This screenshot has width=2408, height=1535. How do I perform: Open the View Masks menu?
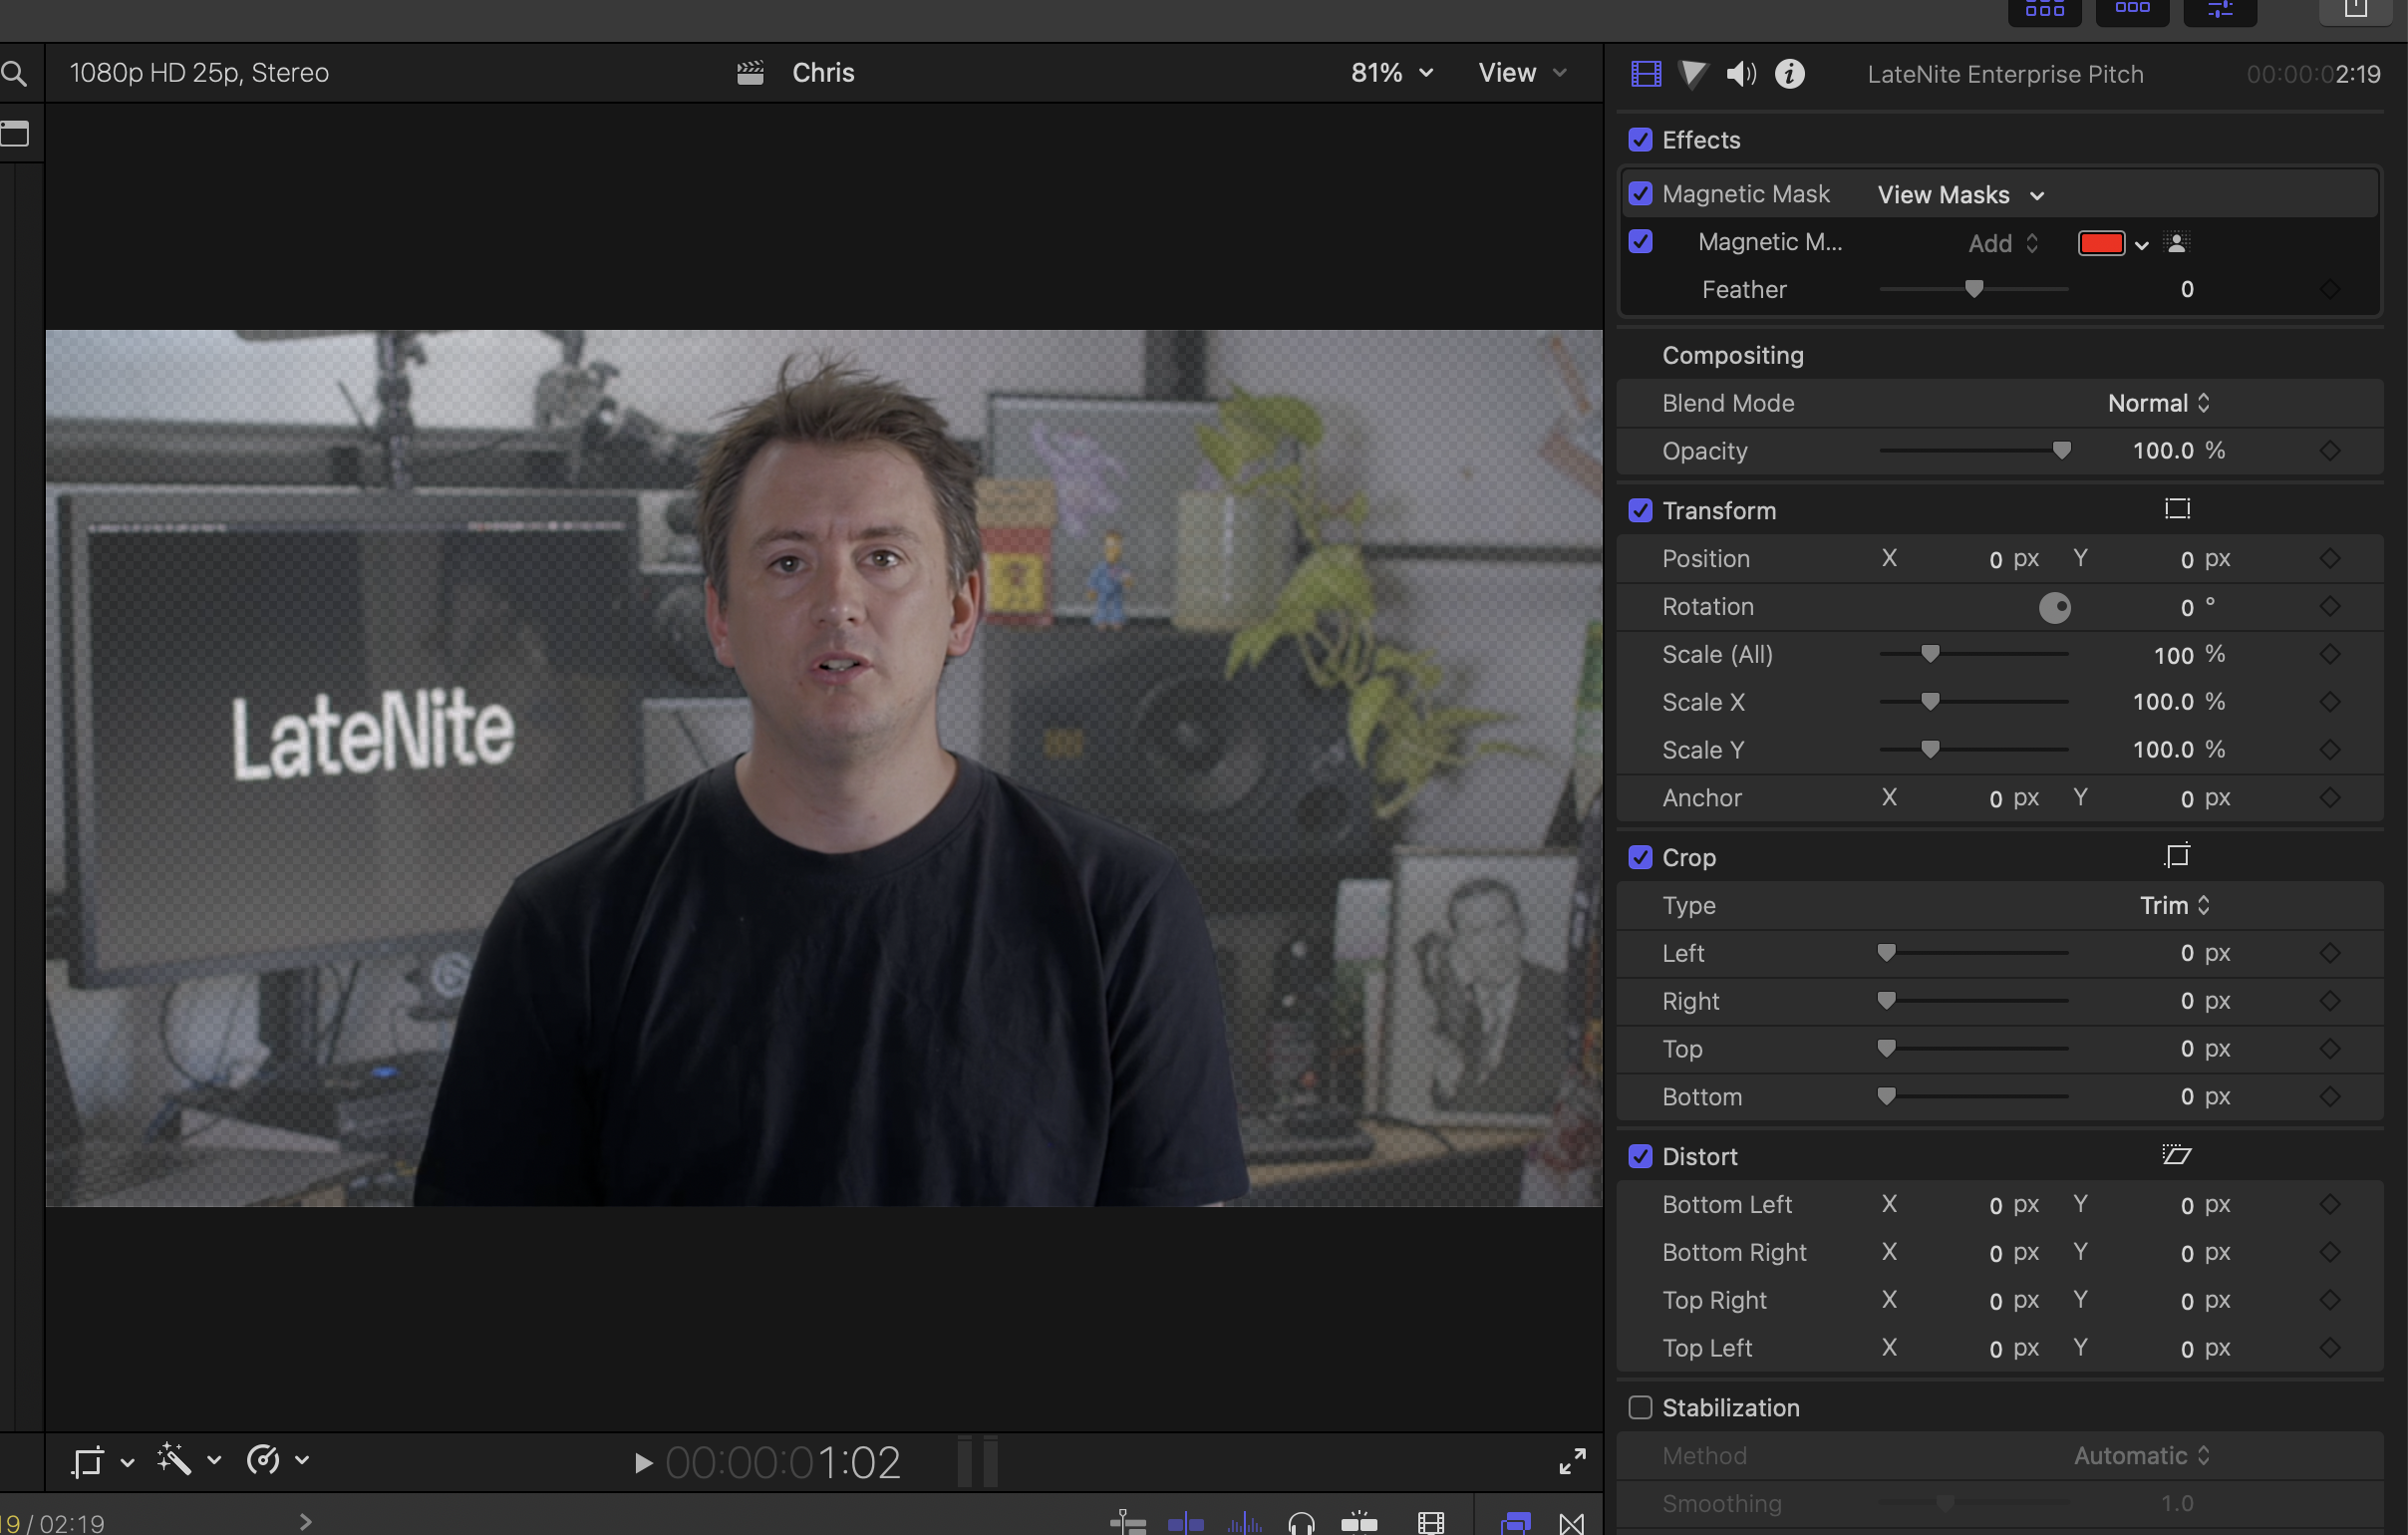[x=1960, y=195]
